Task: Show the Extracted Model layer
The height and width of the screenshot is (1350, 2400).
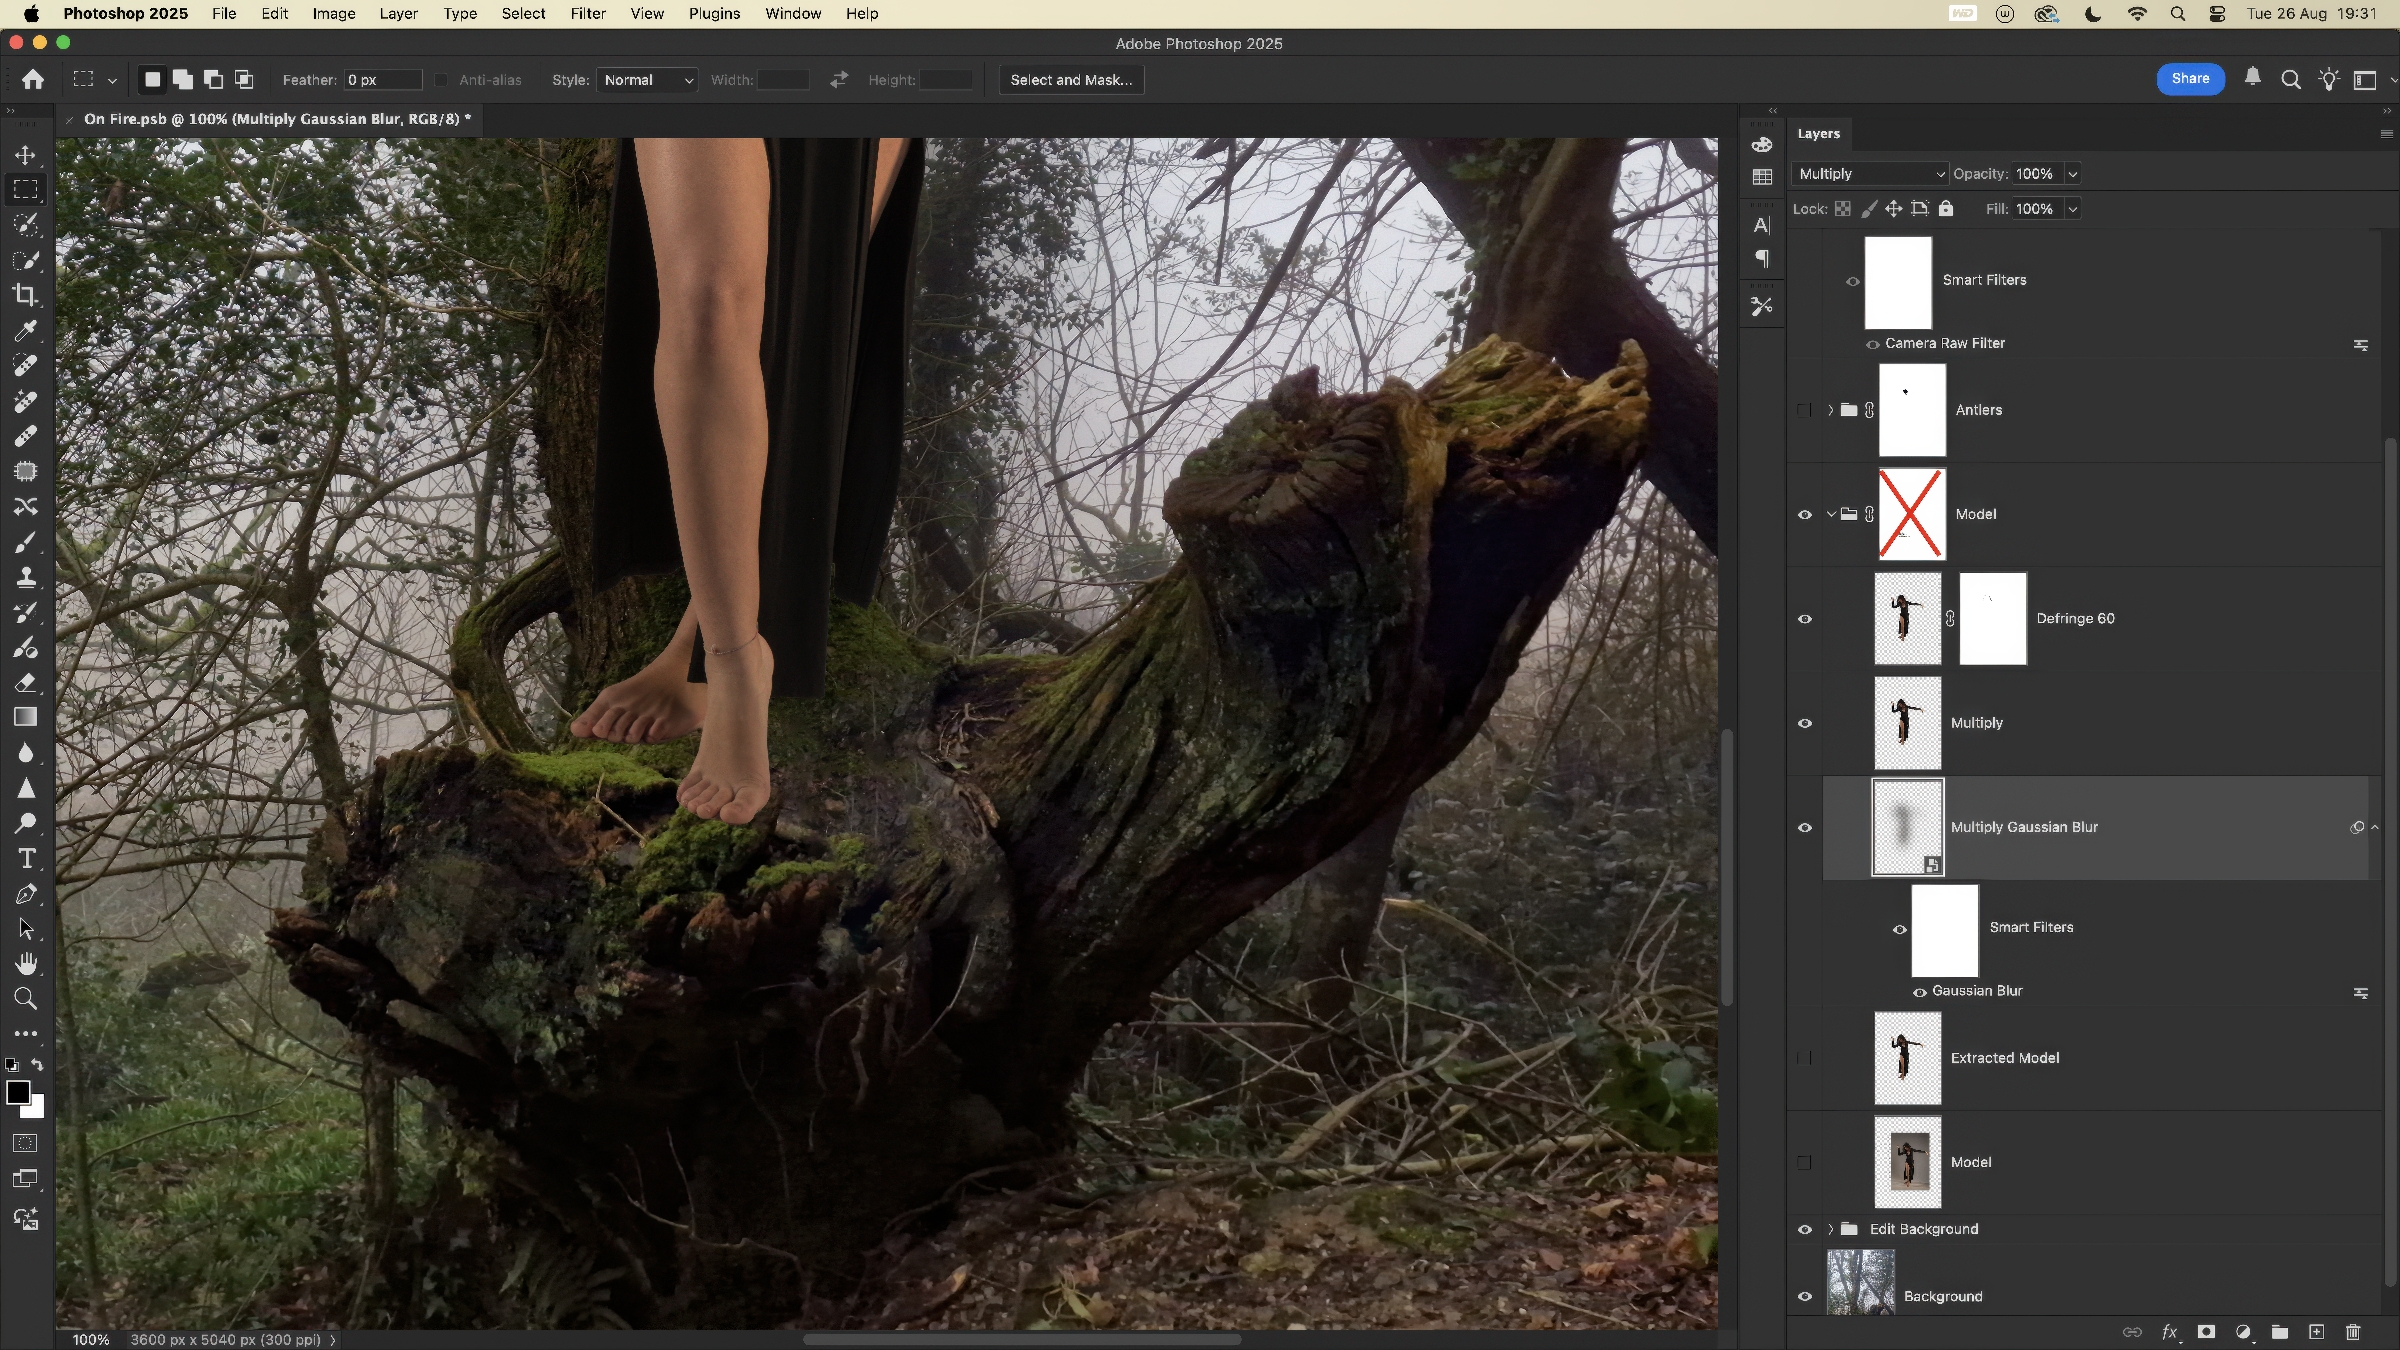Action: point(1805,1058)
